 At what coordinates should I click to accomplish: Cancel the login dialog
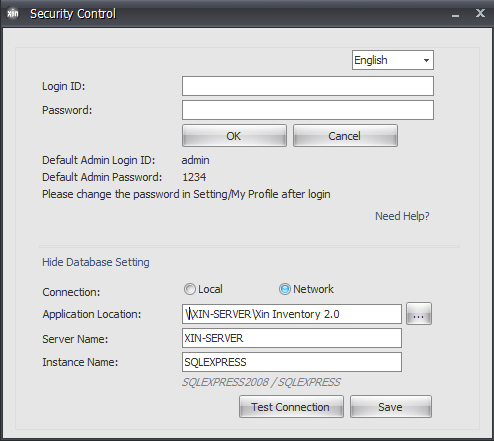click(345, 136)
